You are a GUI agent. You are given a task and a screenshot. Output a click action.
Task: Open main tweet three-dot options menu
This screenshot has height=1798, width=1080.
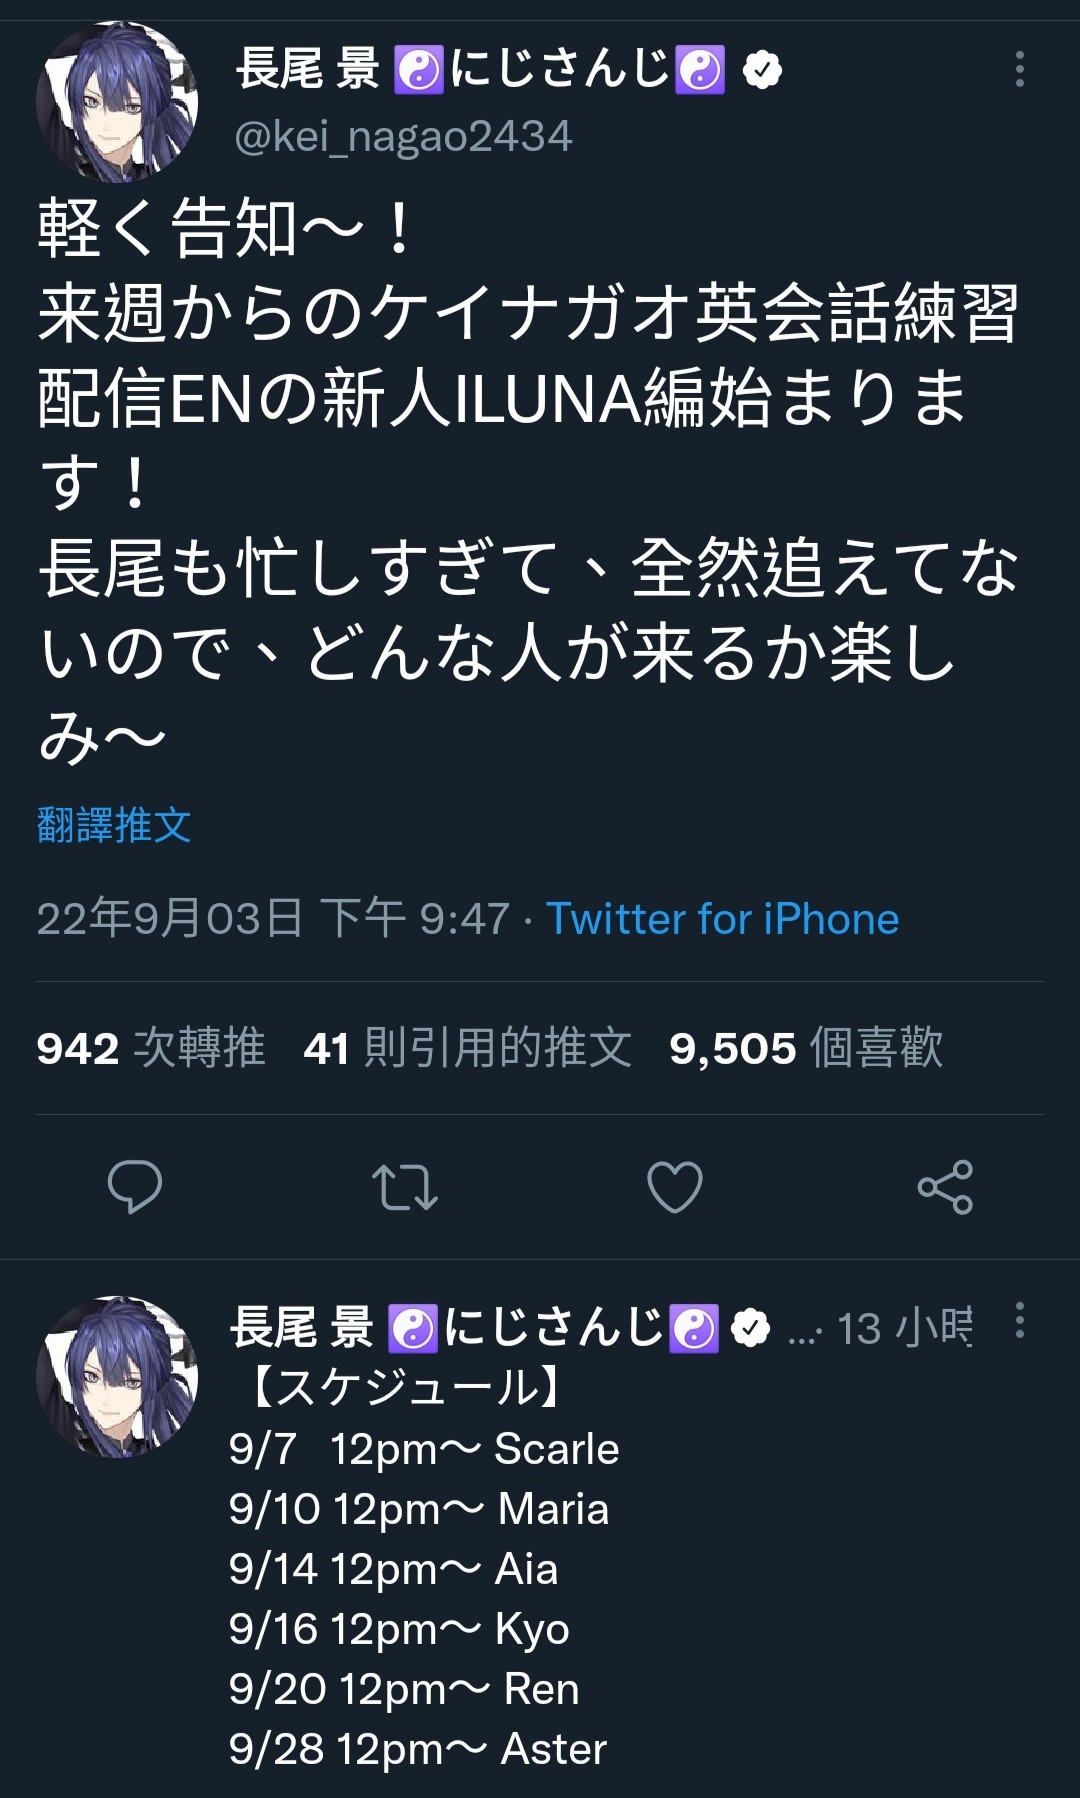pyautogui.click(x=1019, y=69)
